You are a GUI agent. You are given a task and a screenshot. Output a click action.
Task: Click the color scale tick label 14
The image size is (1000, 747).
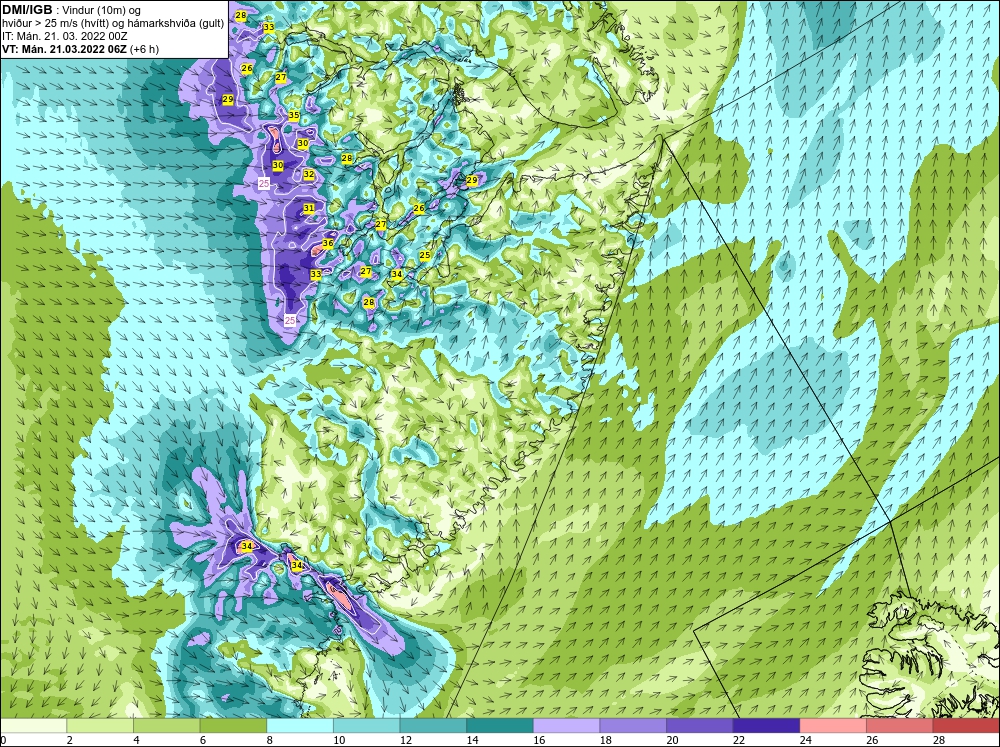[x=472, y=740]
